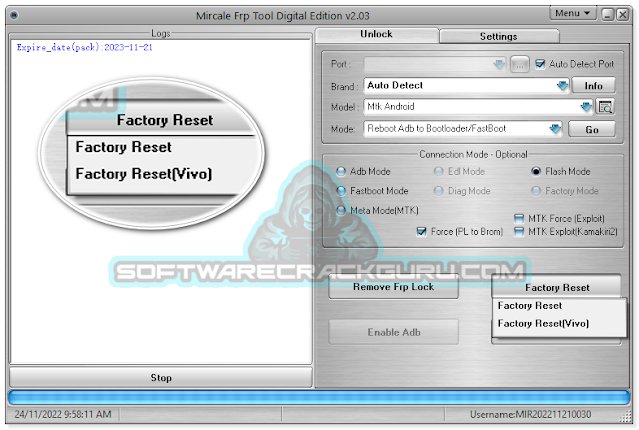
Task: Select Flash Mode radio button
Action: (x=536, y=172)
